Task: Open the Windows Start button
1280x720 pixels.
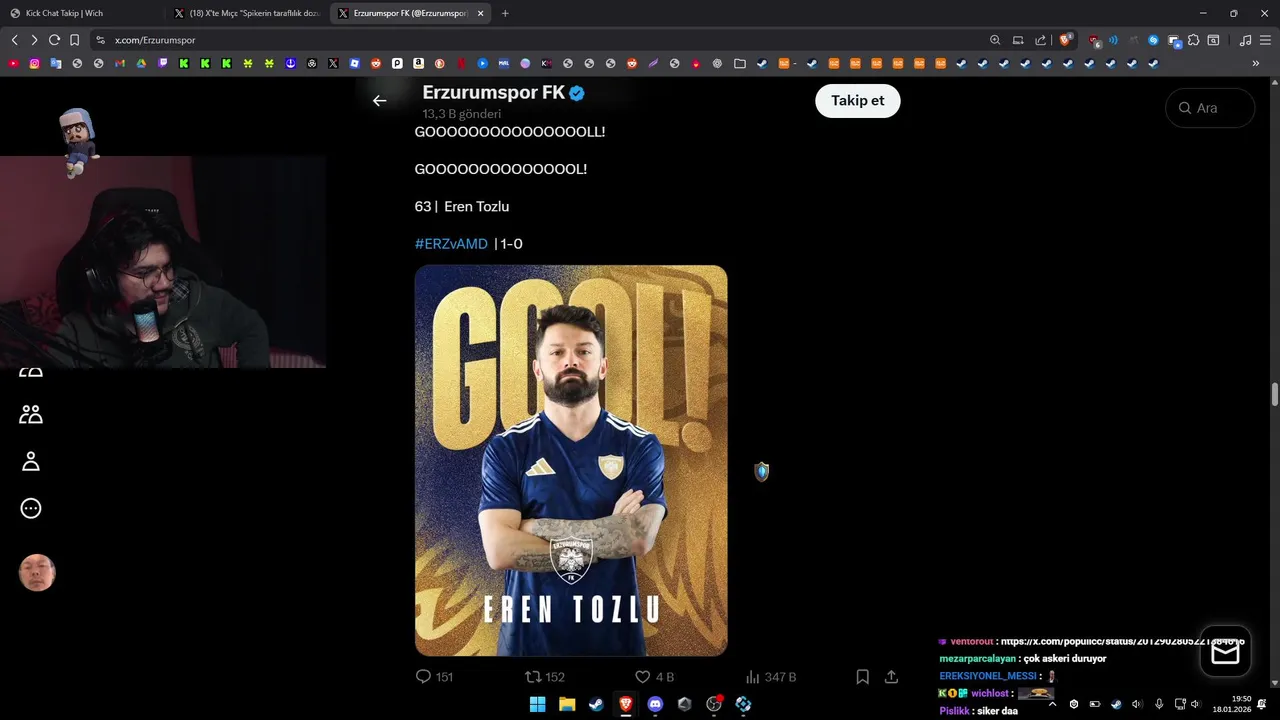Action: pos(537,704)
